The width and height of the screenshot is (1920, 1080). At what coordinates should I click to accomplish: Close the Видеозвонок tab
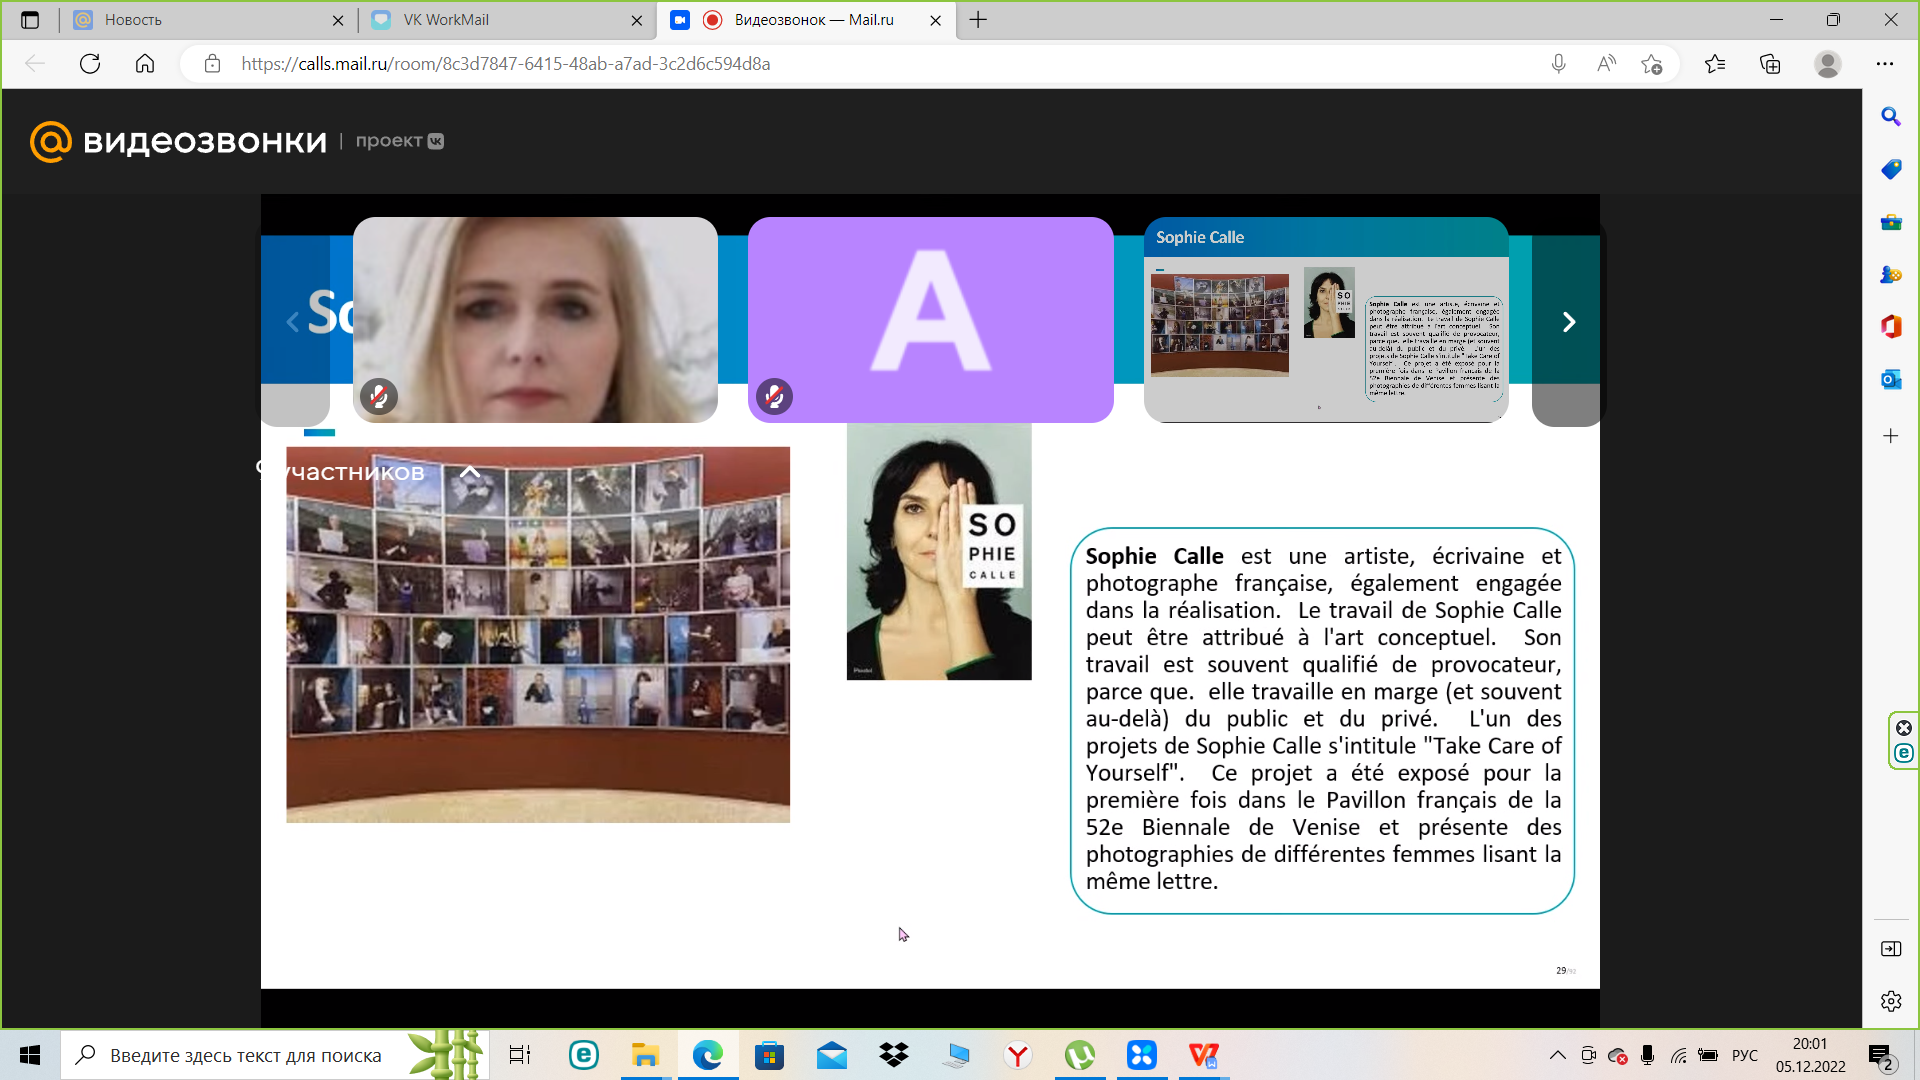click(x=935, y=20)
